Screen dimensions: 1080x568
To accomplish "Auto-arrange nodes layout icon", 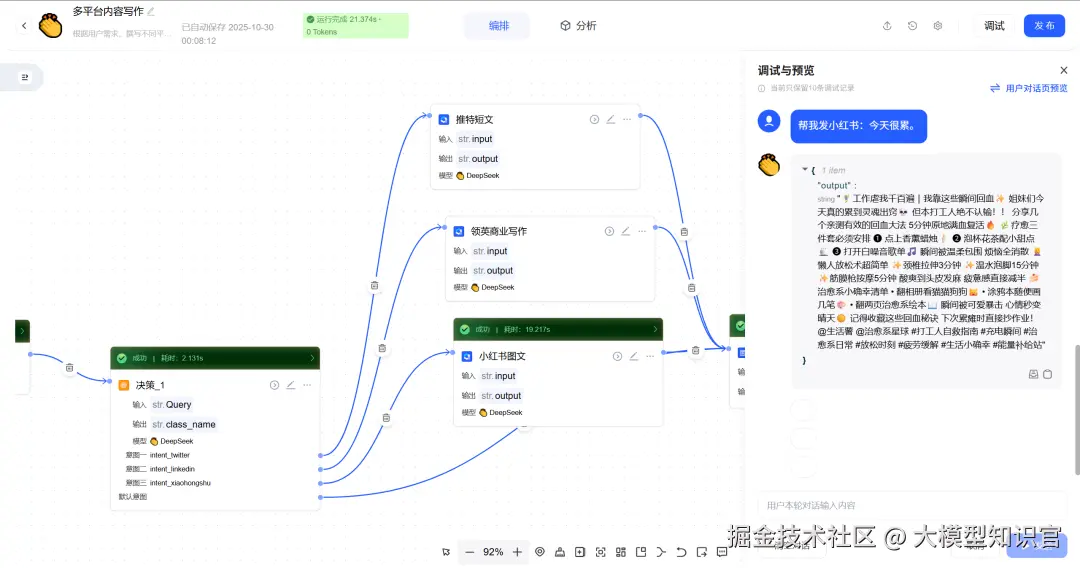I will click(x=621, y=552).
